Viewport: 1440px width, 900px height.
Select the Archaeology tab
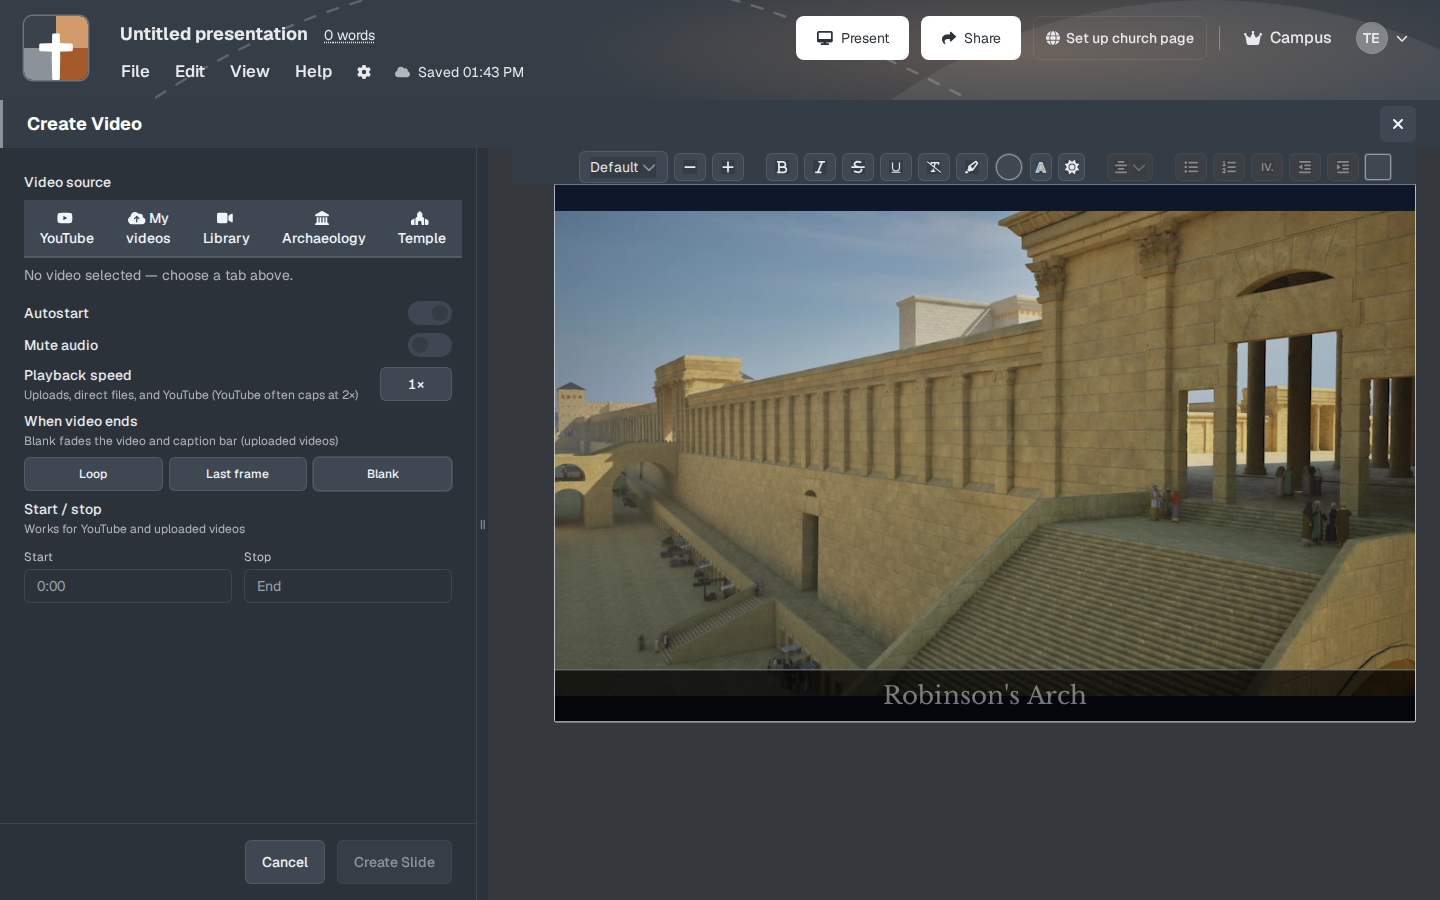pos(324,228)
